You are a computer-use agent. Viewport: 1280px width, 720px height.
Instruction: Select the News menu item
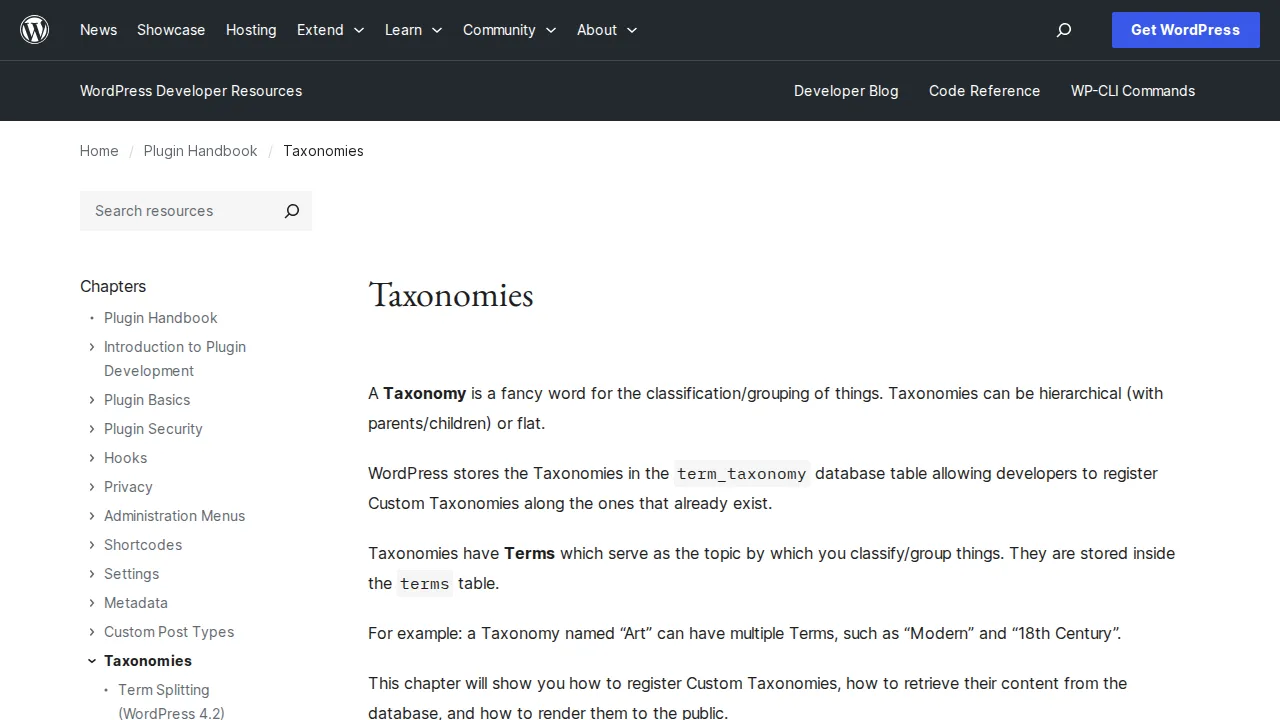point(98,30)
